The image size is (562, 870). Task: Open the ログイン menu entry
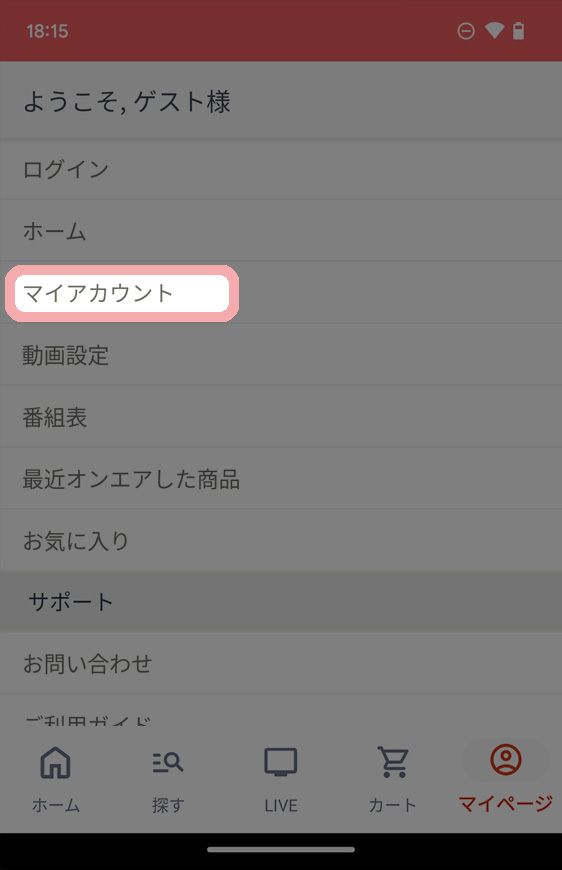[281, 169]
